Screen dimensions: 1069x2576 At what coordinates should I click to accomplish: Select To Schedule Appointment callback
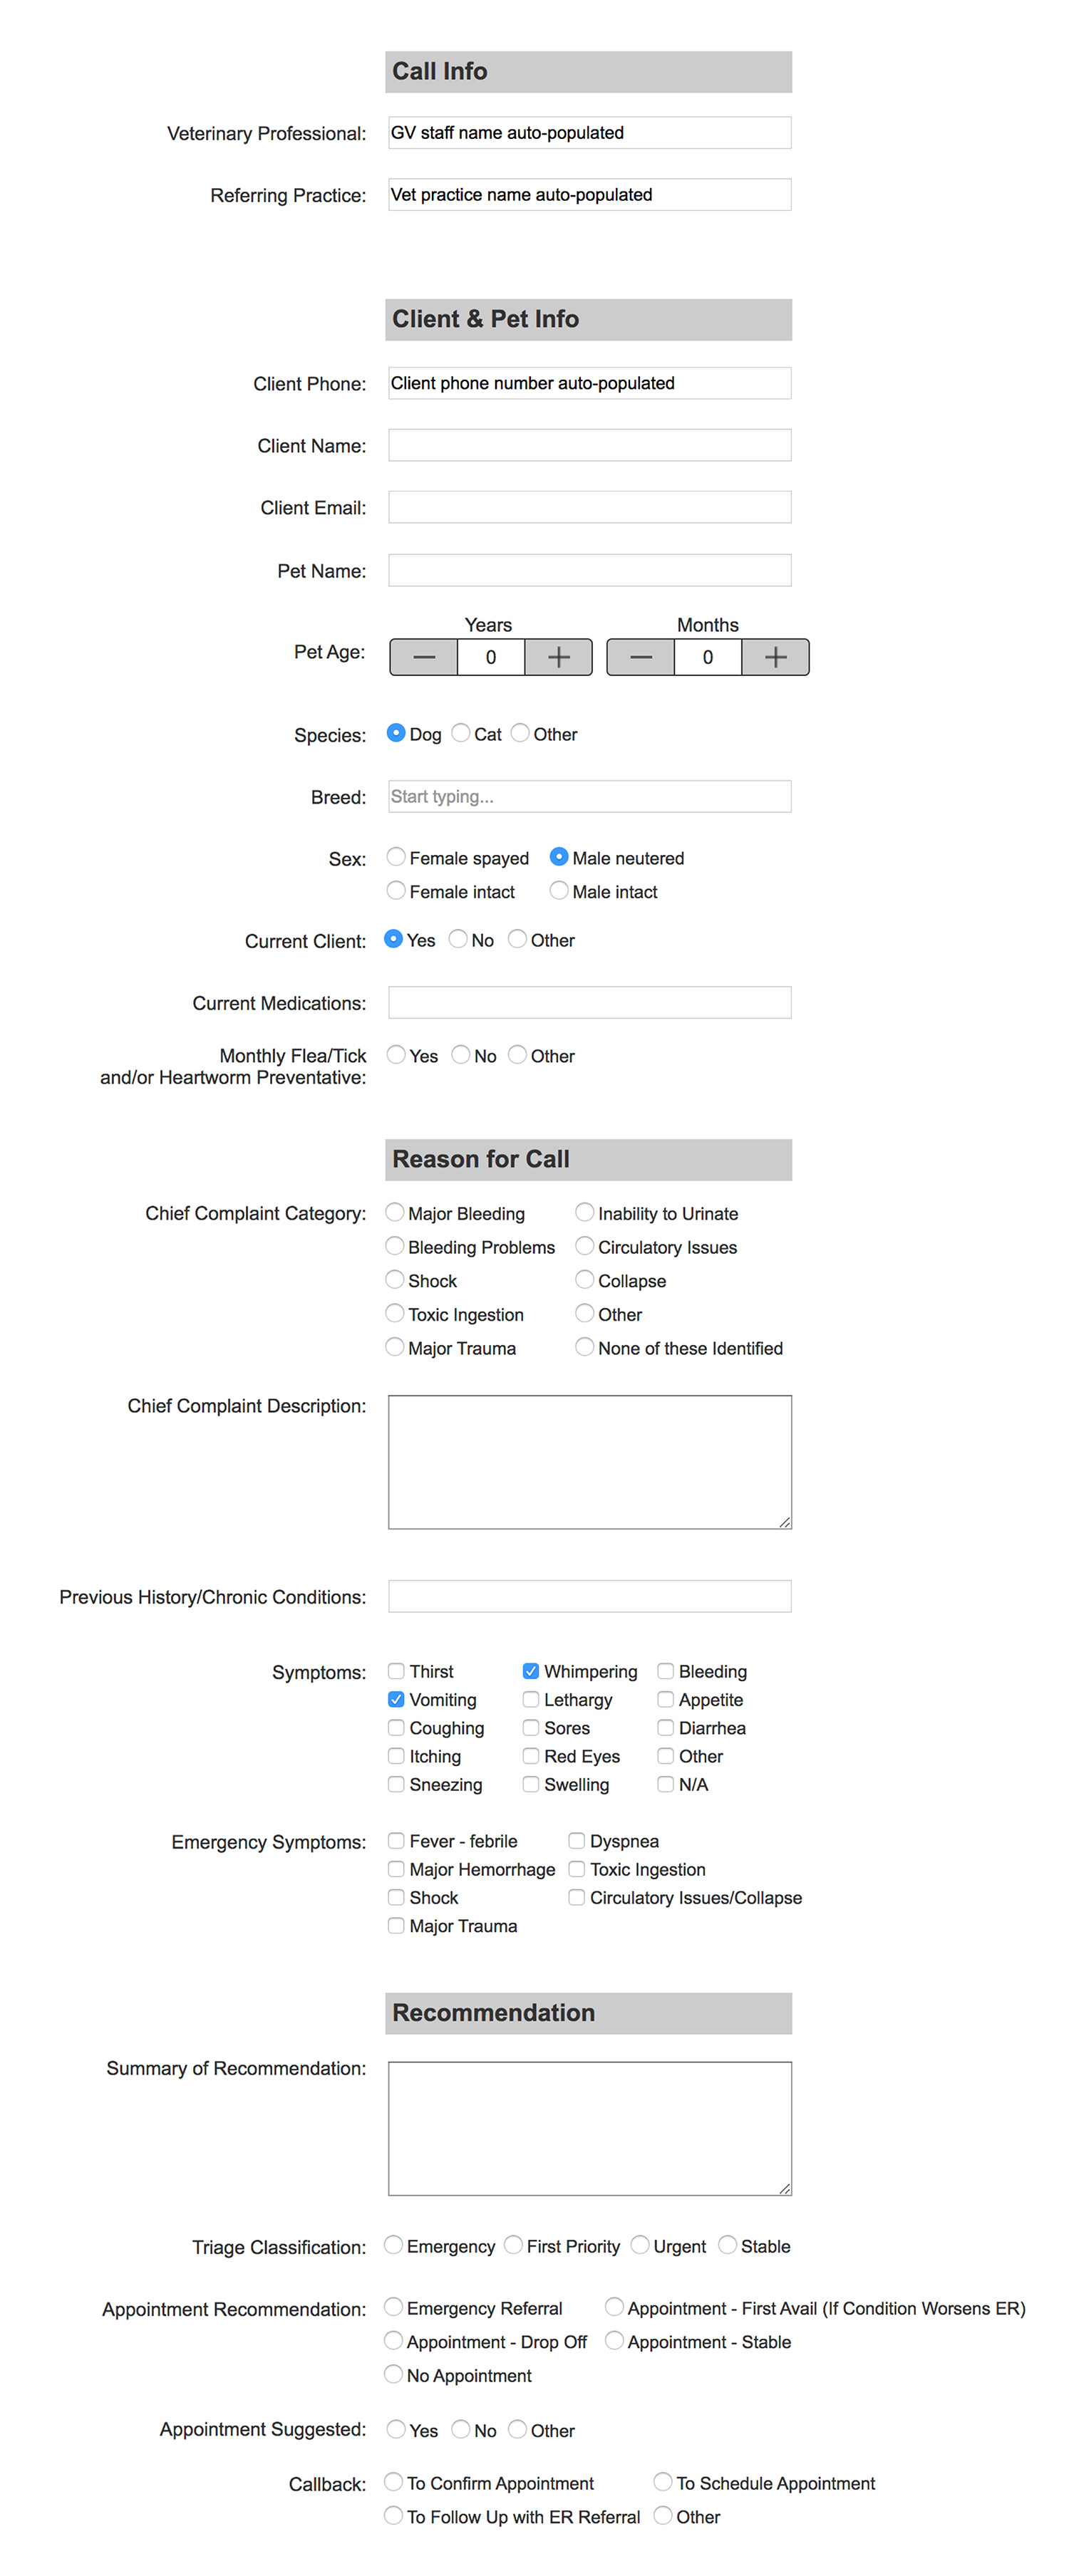tap(663, 2482)
